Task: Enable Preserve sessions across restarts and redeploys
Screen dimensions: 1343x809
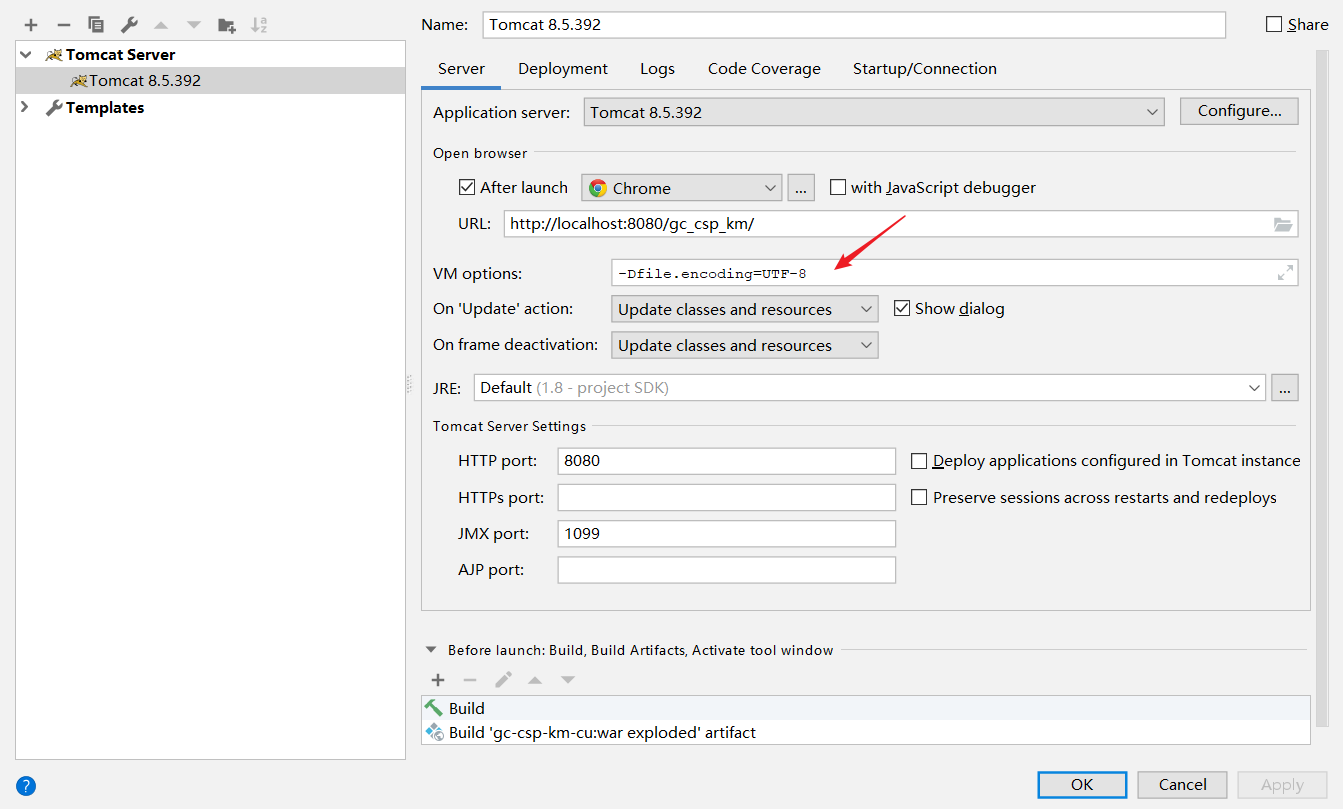Action: click(x=919, y=497)
